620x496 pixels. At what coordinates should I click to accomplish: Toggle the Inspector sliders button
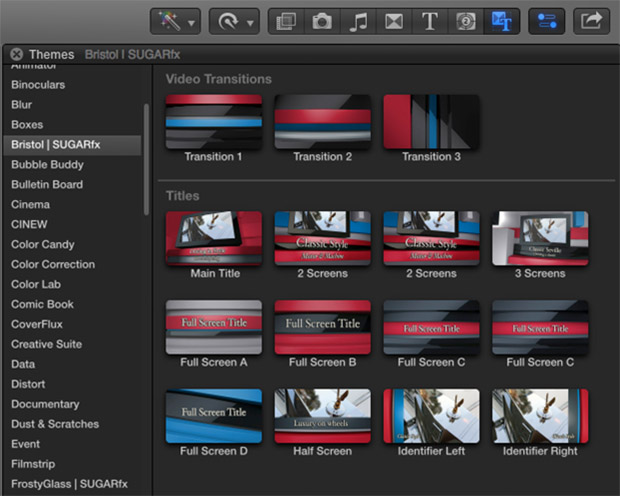tap(547, 21)
